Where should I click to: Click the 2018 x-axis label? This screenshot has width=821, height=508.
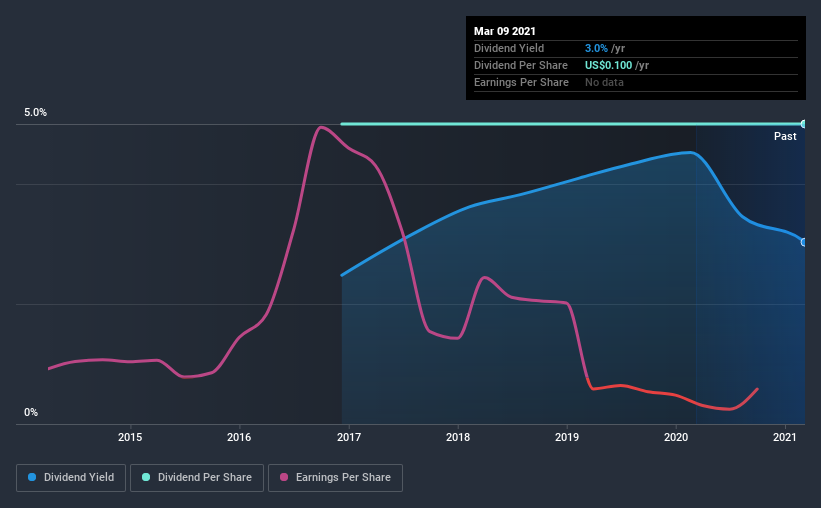[x=458, y=437]
